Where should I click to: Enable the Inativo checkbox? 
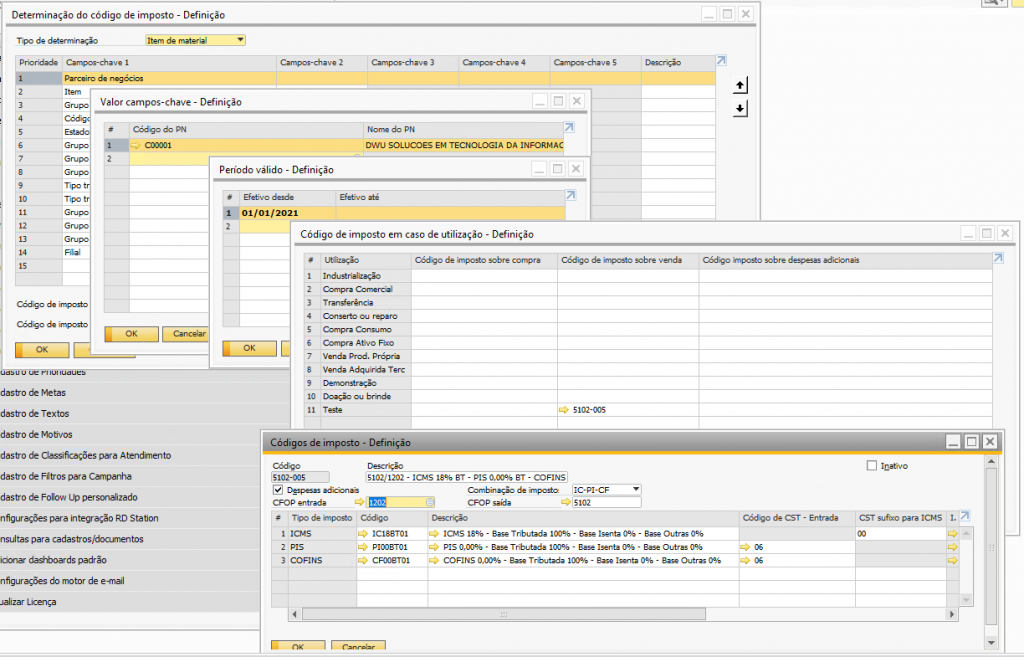(x=872, y=466)
